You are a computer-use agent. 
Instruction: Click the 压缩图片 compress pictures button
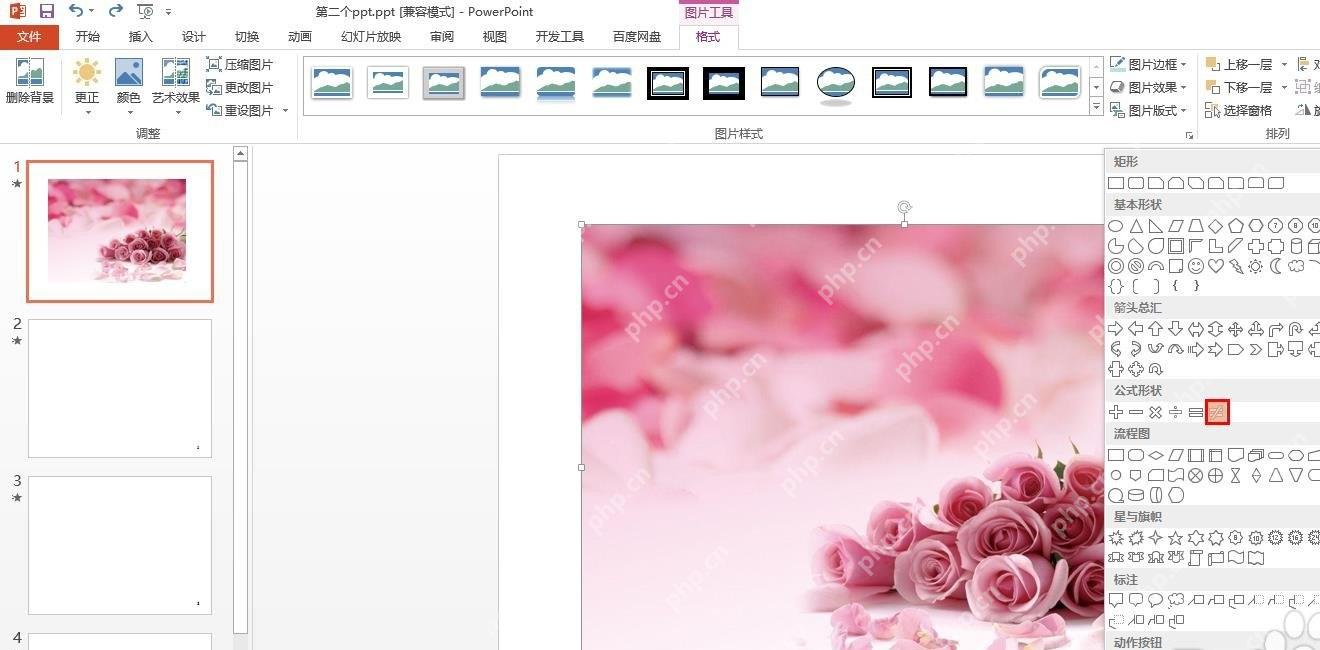(240, 64)
